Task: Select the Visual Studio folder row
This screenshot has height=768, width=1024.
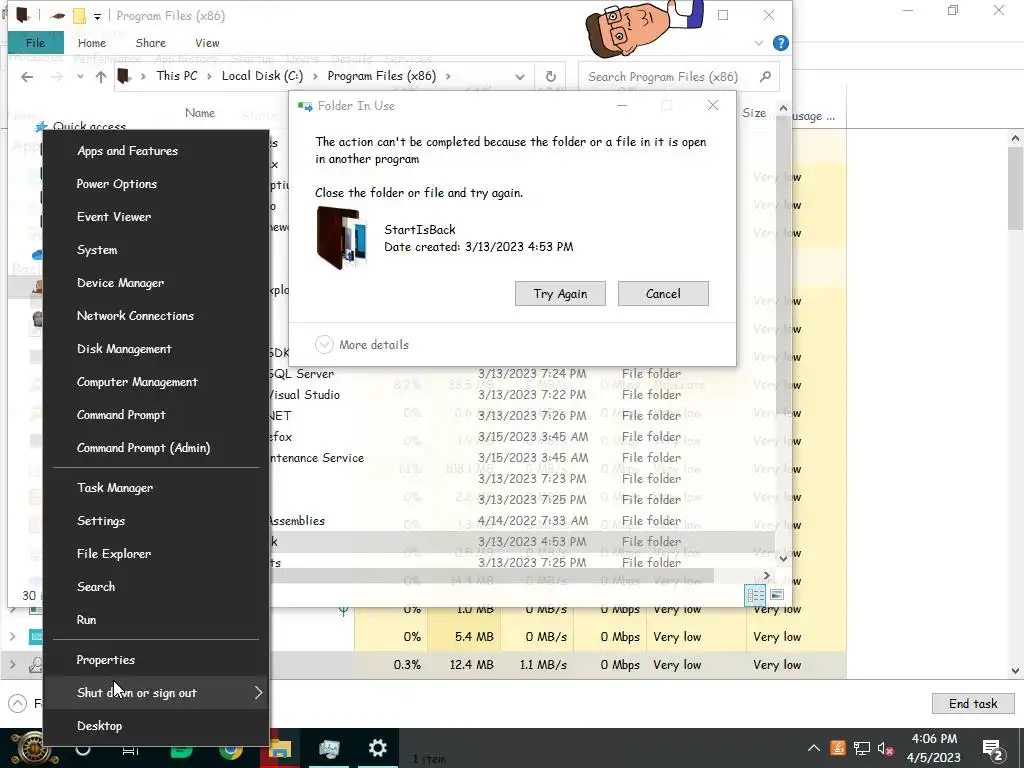Action: [x=522, y=394]
